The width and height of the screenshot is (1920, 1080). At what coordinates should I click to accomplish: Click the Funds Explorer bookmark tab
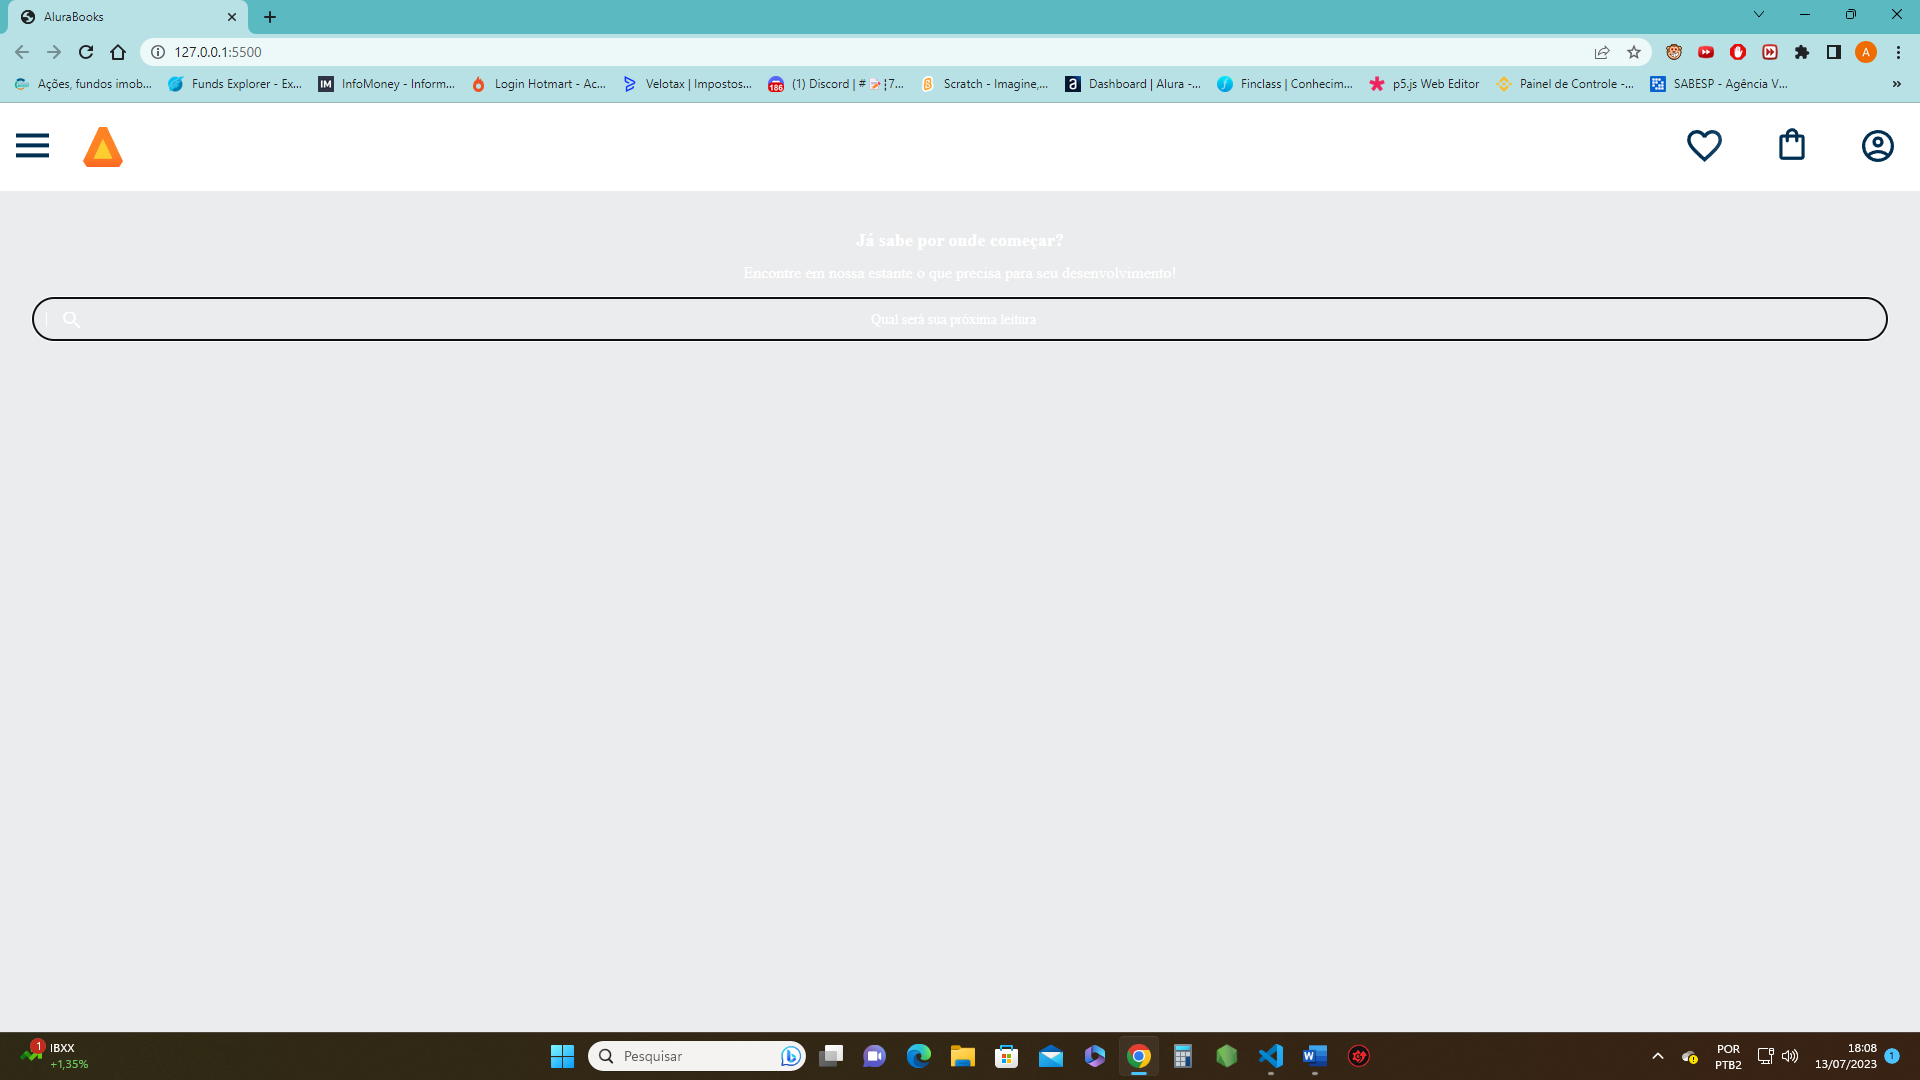pos(235,83)
